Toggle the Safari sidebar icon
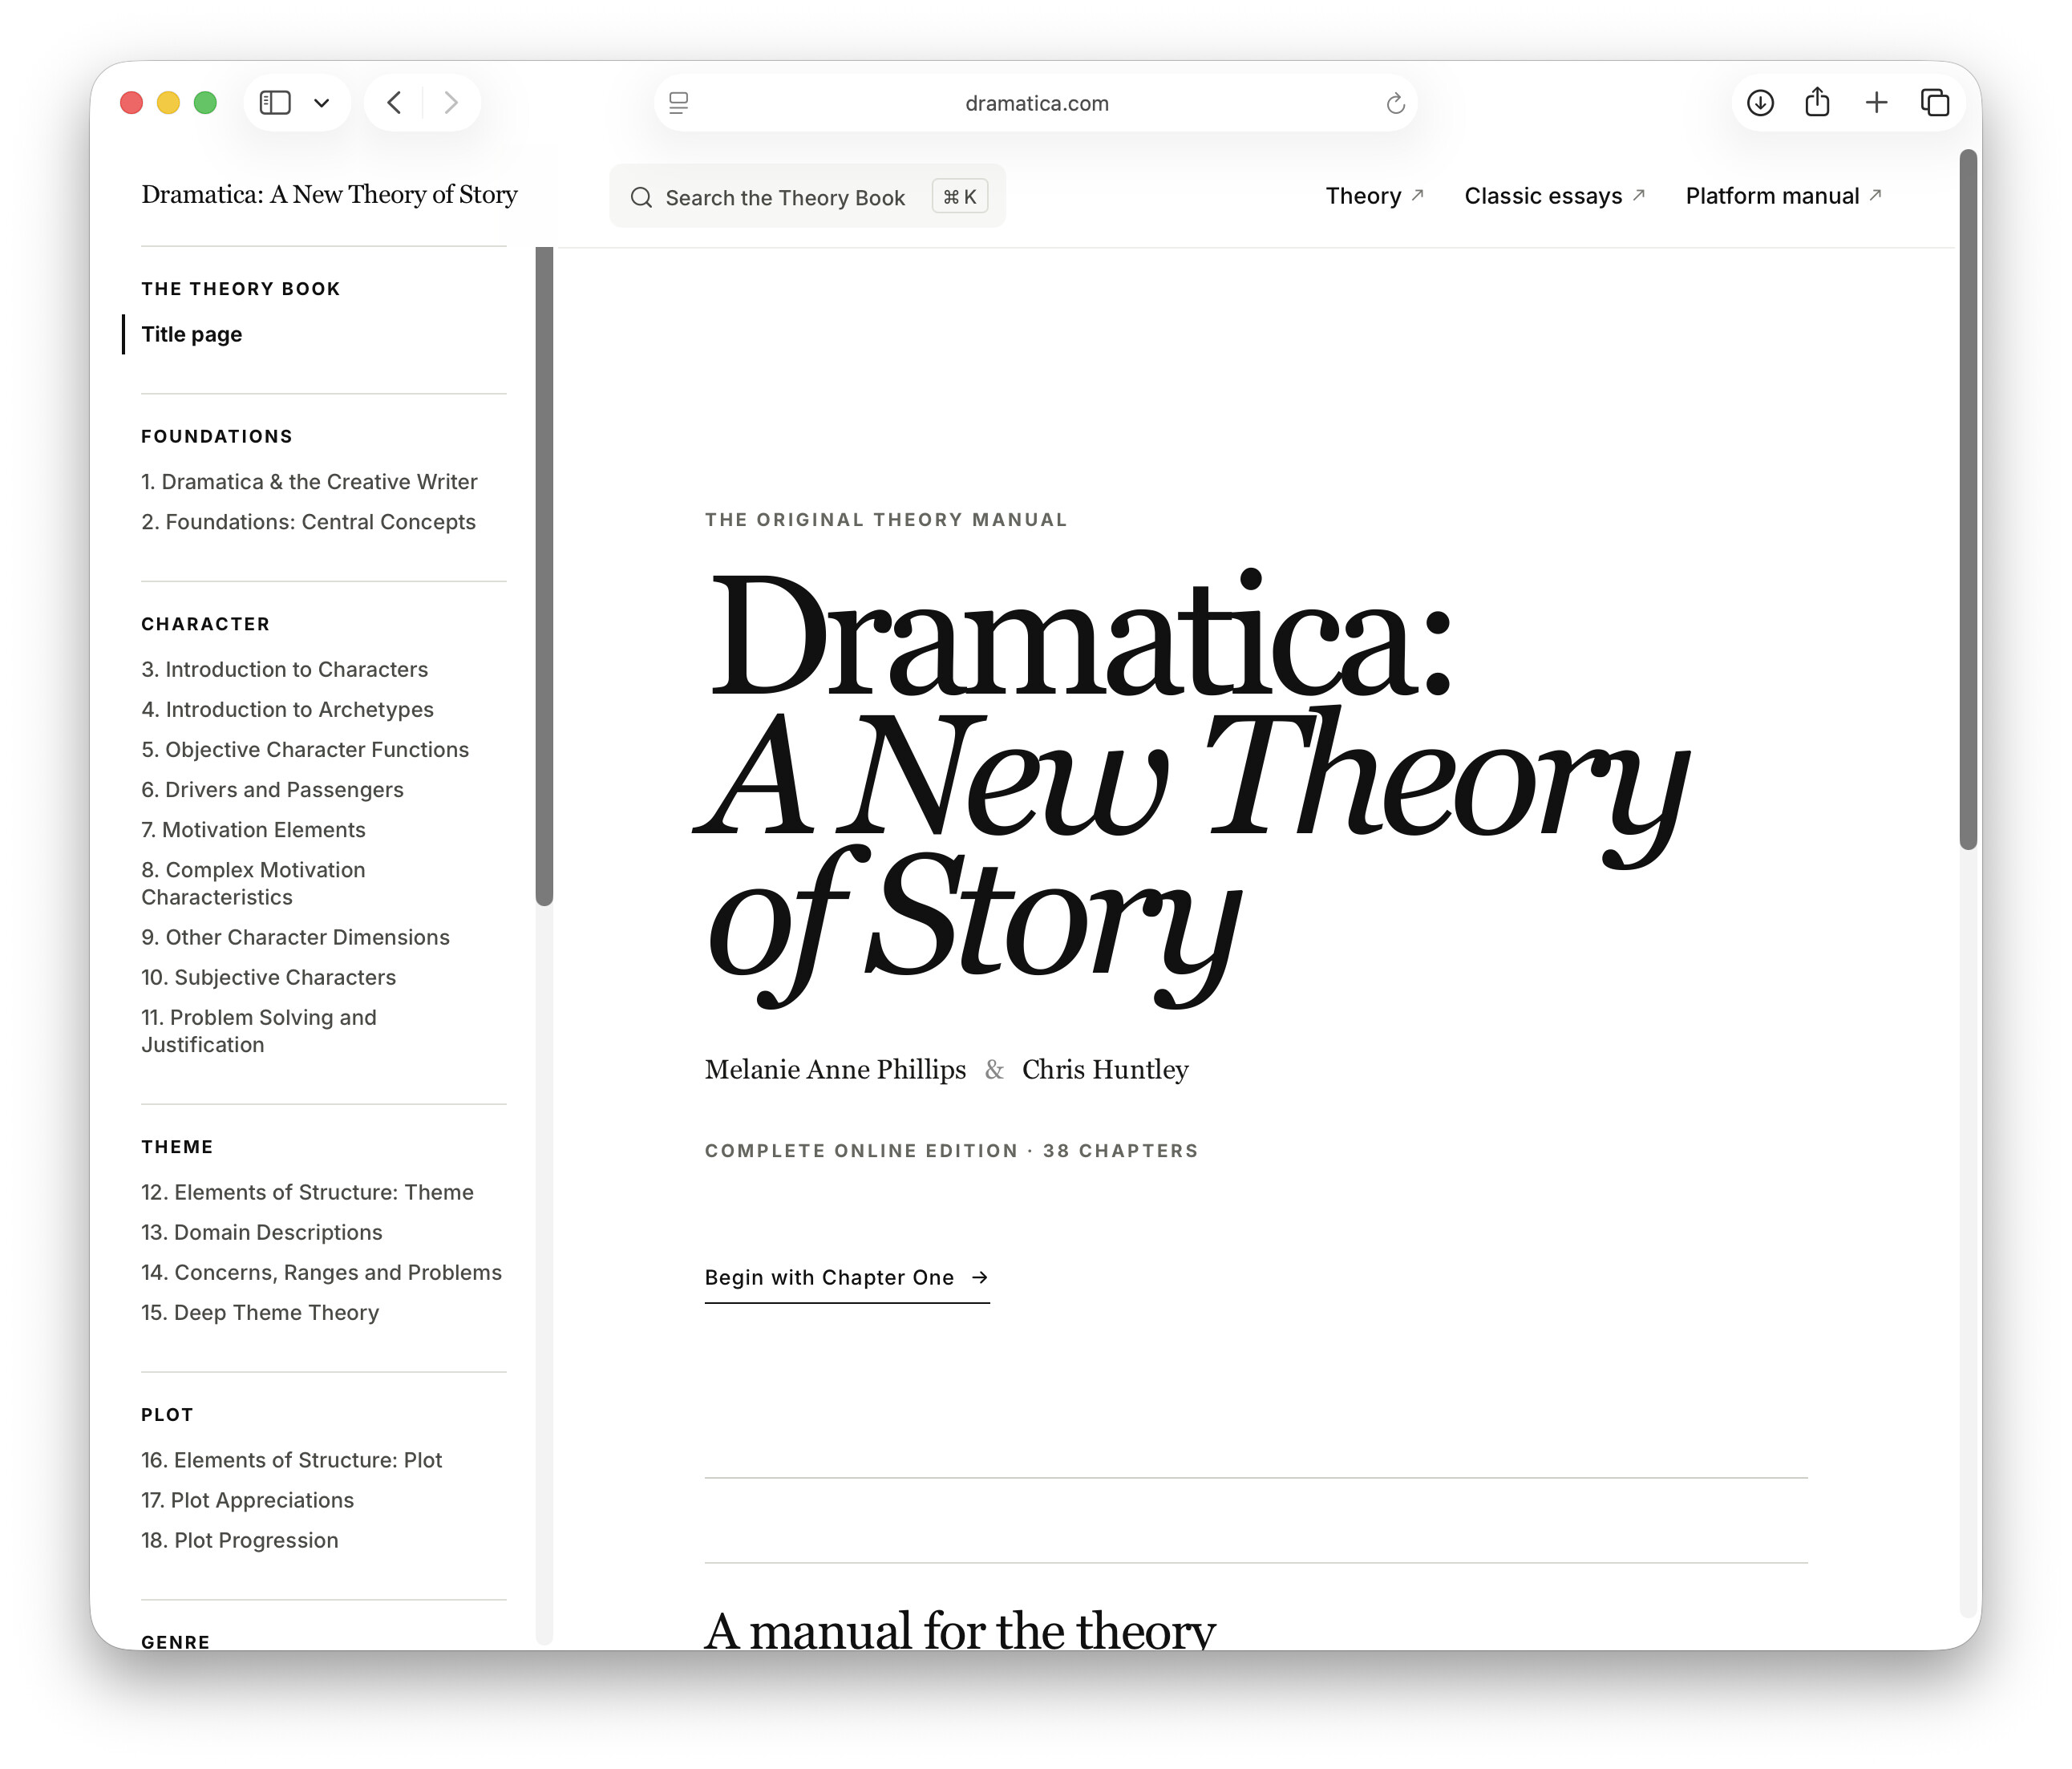Image resolution: width=2072 pixels, height=1769 pixels. [x=275, y=103]
